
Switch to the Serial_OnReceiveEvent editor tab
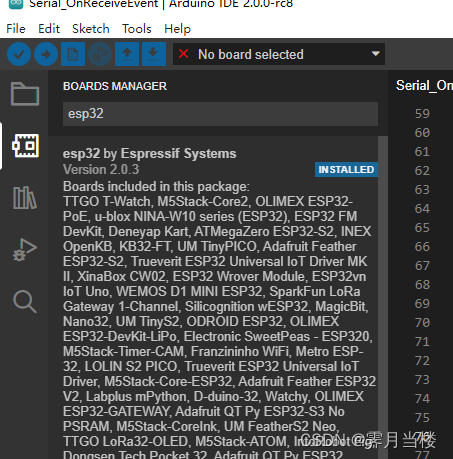point(424,86)
